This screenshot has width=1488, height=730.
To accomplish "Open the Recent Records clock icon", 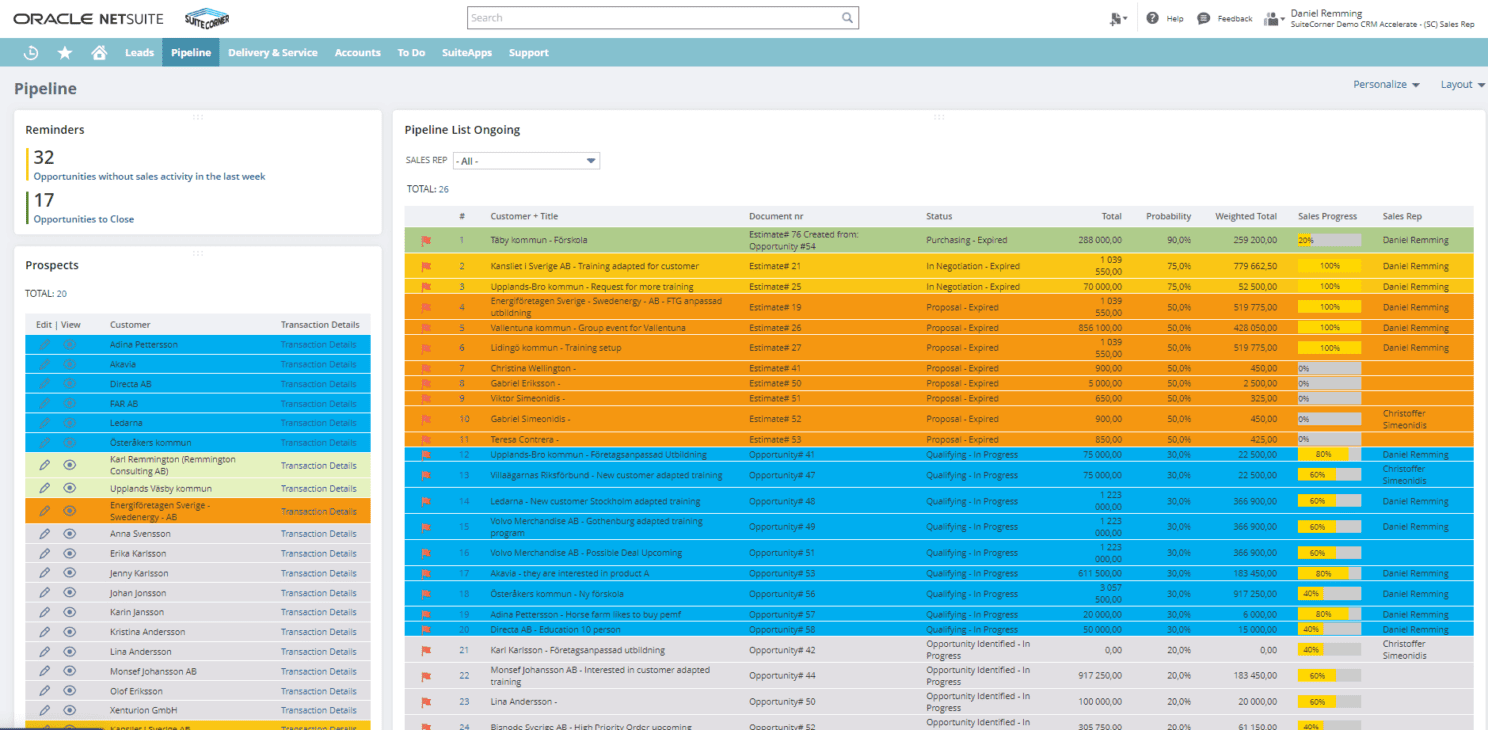I will pyautogui.click(x=31, y=53).
